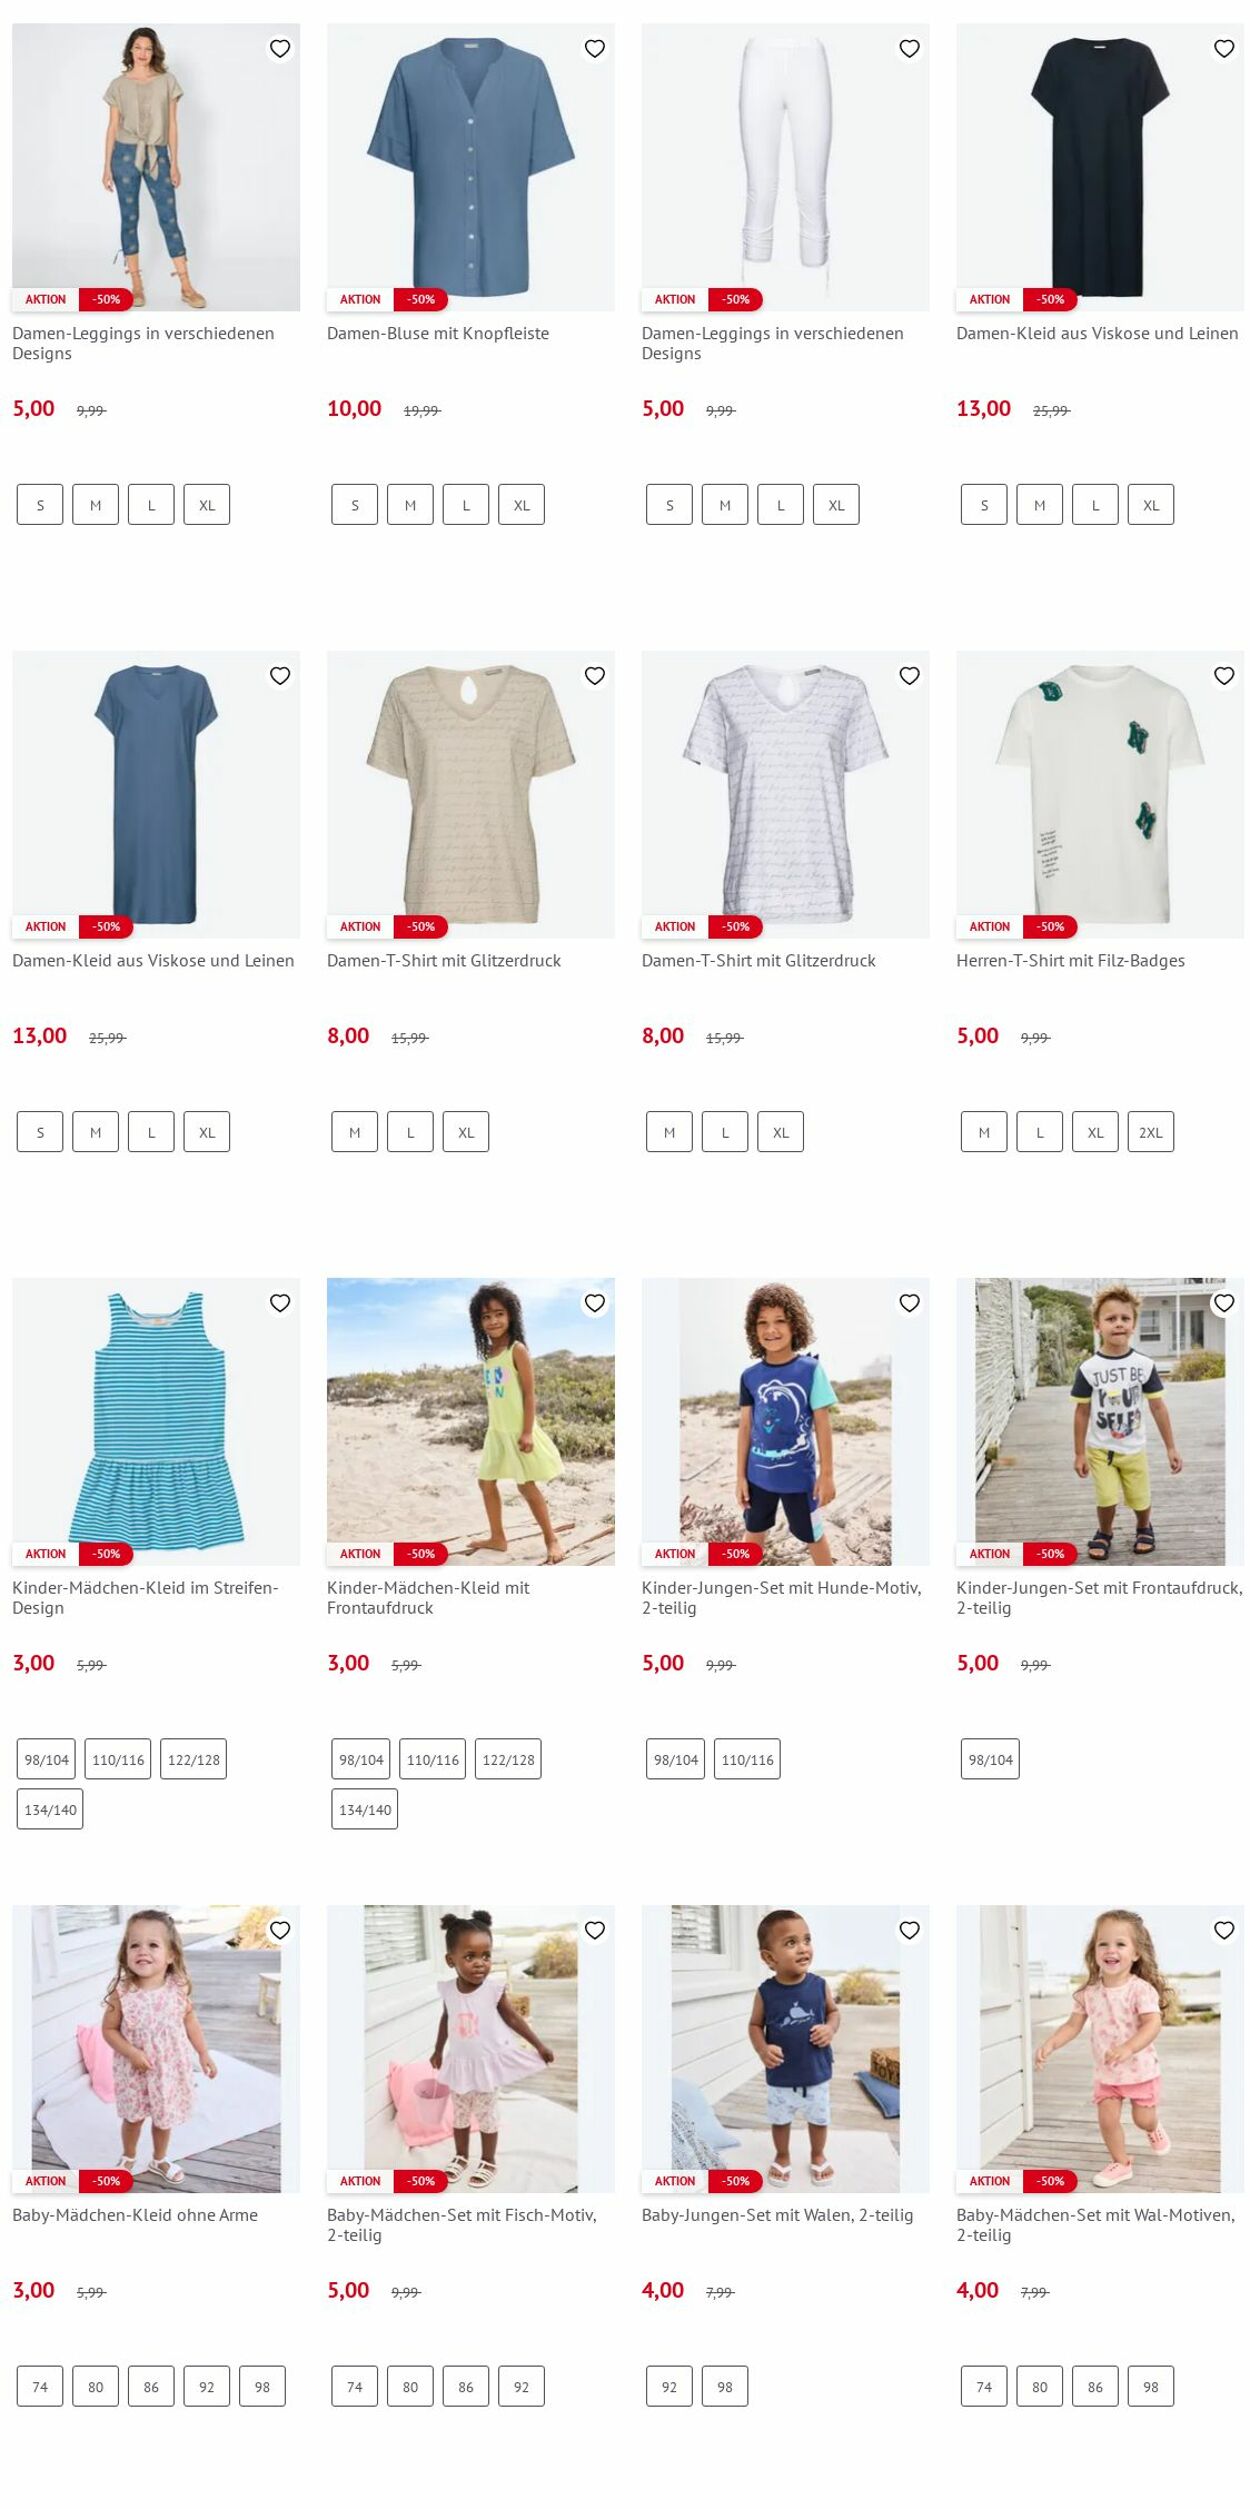Pick size 134/140 for striped girls dress
The width and height of the screenshot is (1250, 2509).
(50, 1810)
